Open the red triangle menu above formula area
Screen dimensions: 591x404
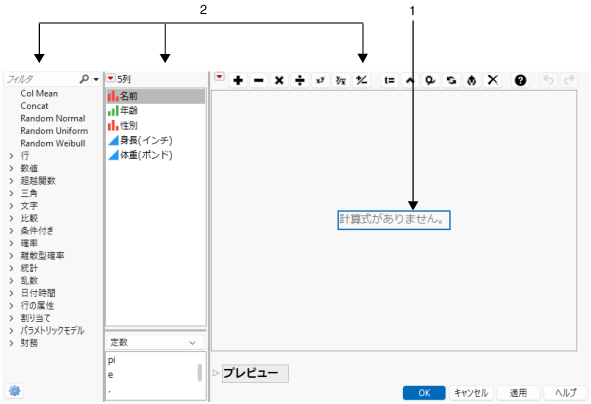(219, 77)
